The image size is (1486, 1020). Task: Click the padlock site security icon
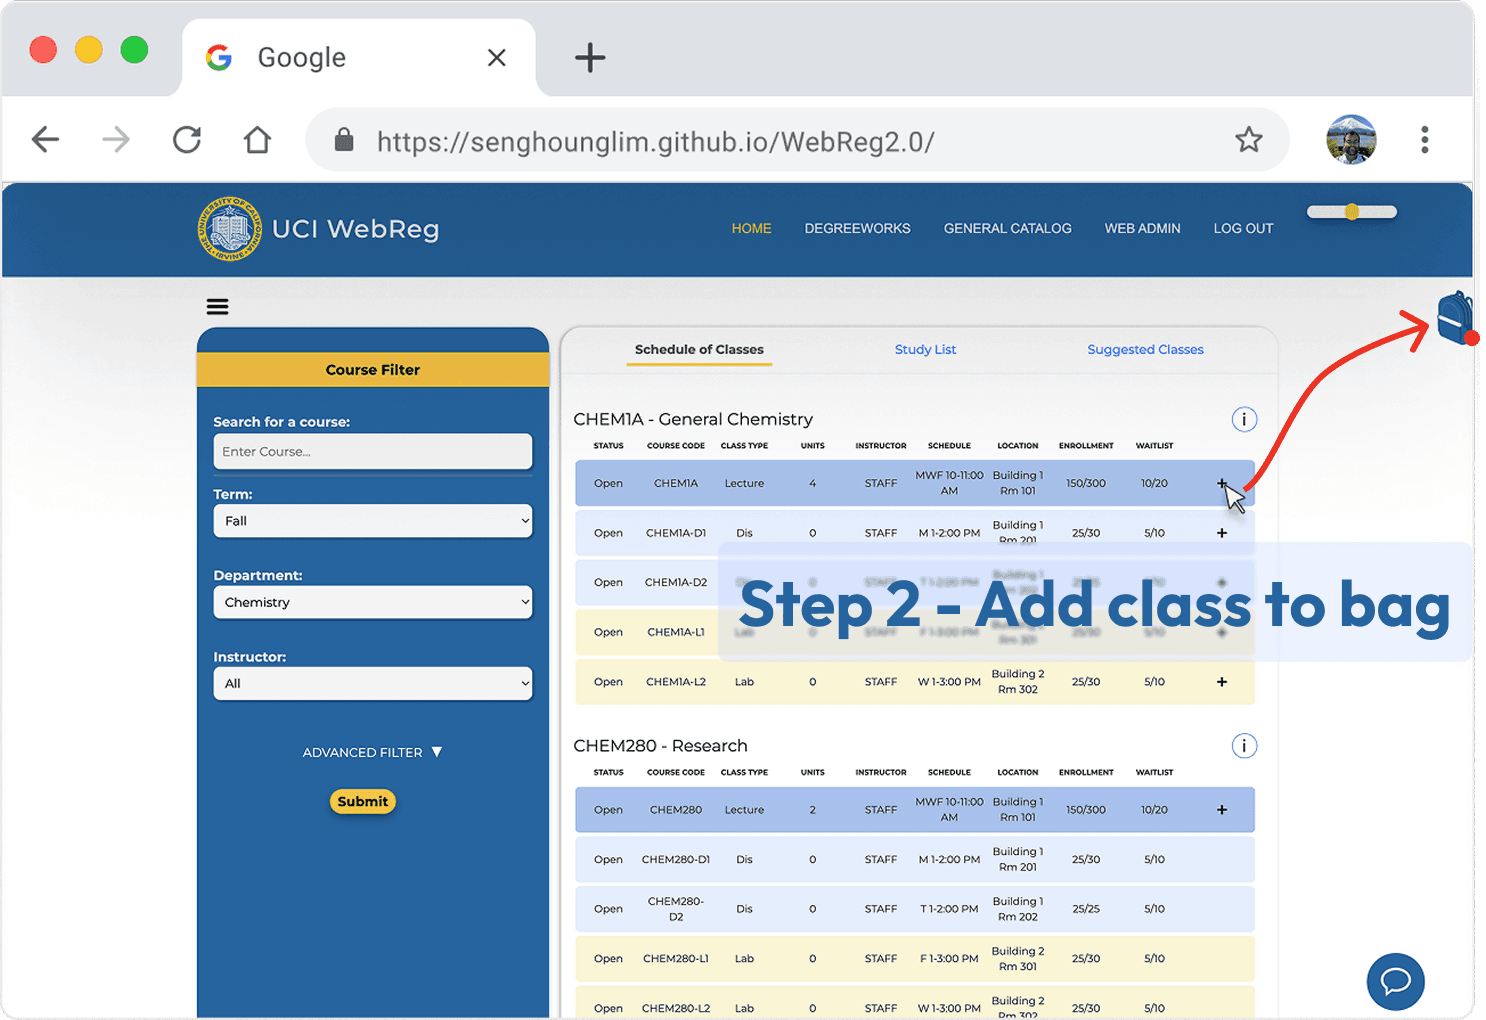[x=344, y=139]
